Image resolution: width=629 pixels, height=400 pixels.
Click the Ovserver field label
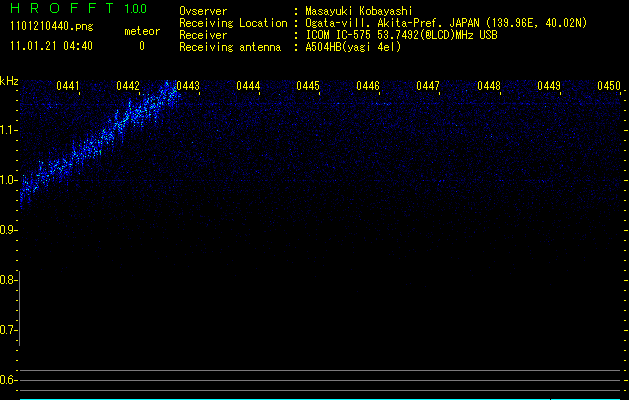point(203,11)
